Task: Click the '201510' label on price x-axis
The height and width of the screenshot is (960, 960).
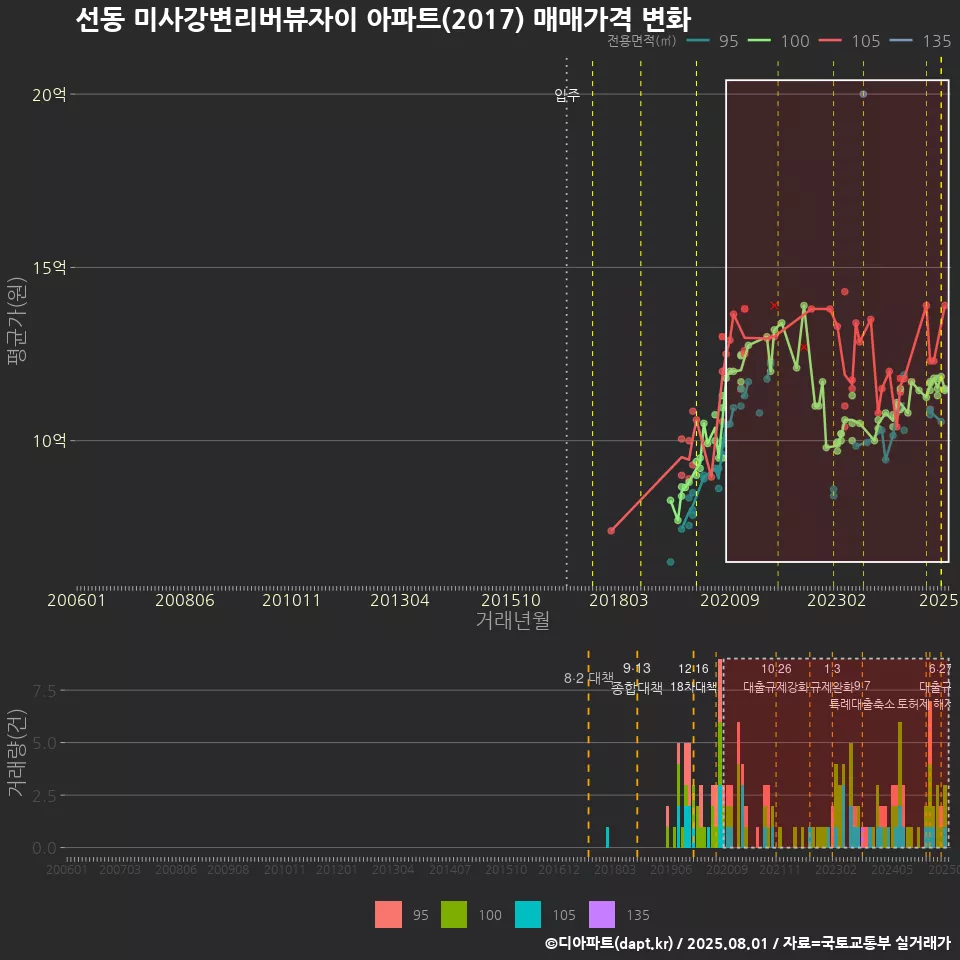Action: coord(511,600)
